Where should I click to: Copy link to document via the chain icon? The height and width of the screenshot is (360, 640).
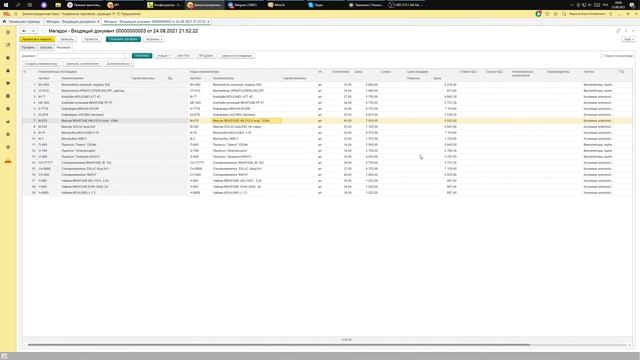618,31
